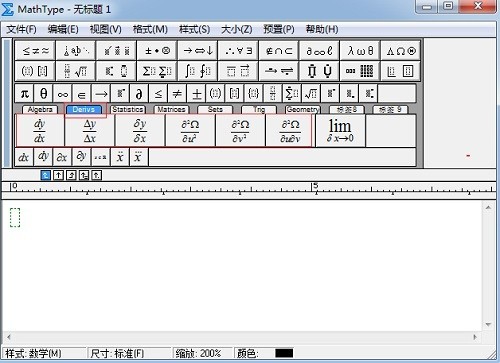The image size is (500, 363).
Task: Open the arrow symbols palette →⇔↓
Action: tap(198, 51)
